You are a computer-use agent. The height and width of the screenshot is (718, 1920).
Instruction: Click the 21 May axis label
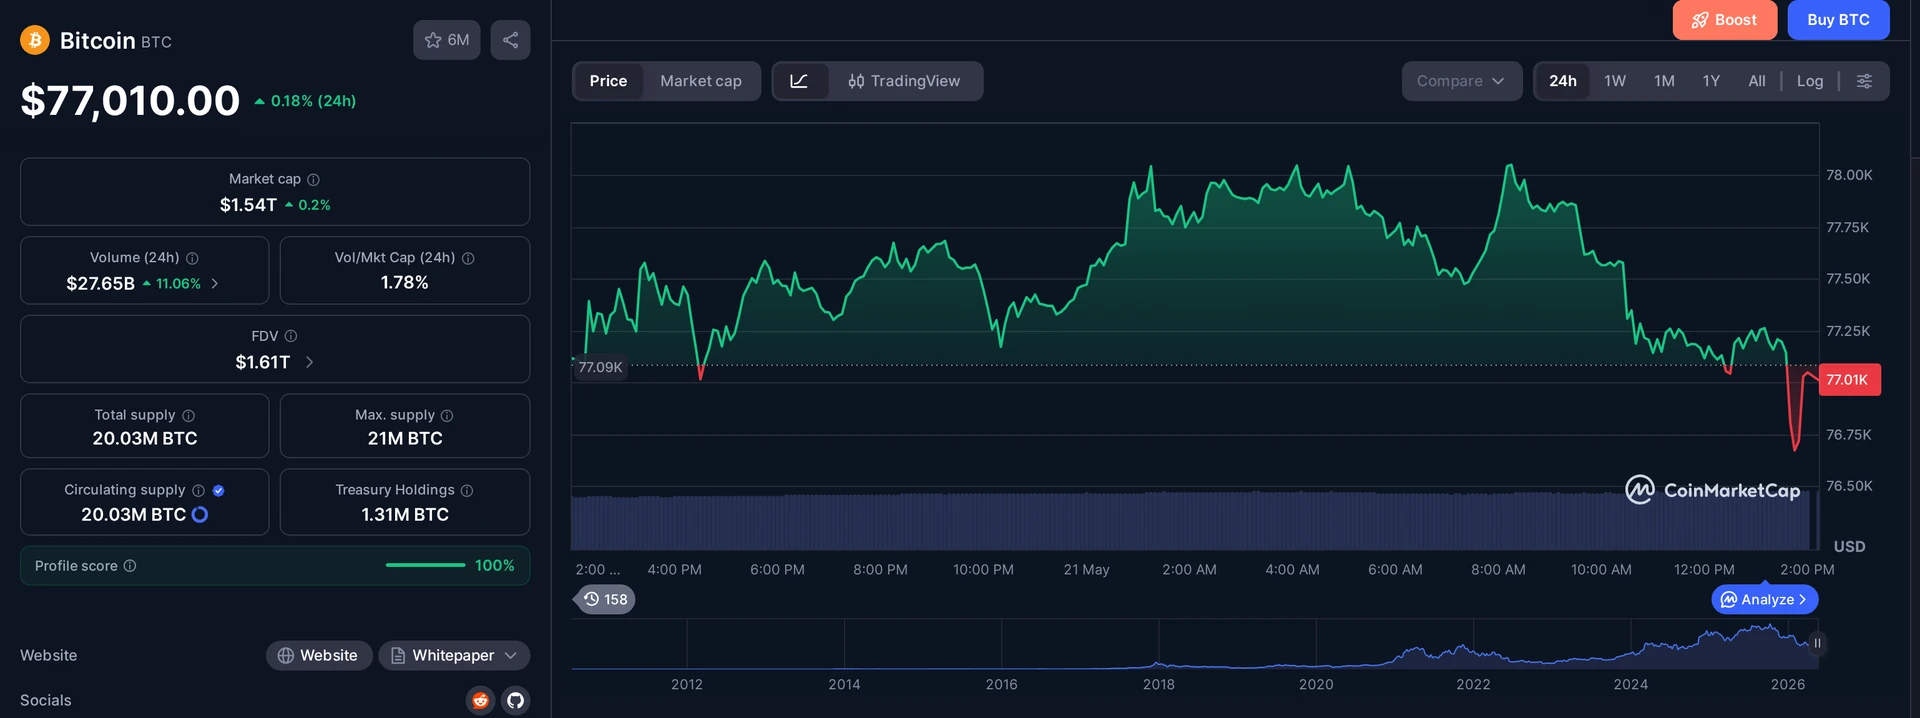pyautogui.click(x=1086, y=569)
